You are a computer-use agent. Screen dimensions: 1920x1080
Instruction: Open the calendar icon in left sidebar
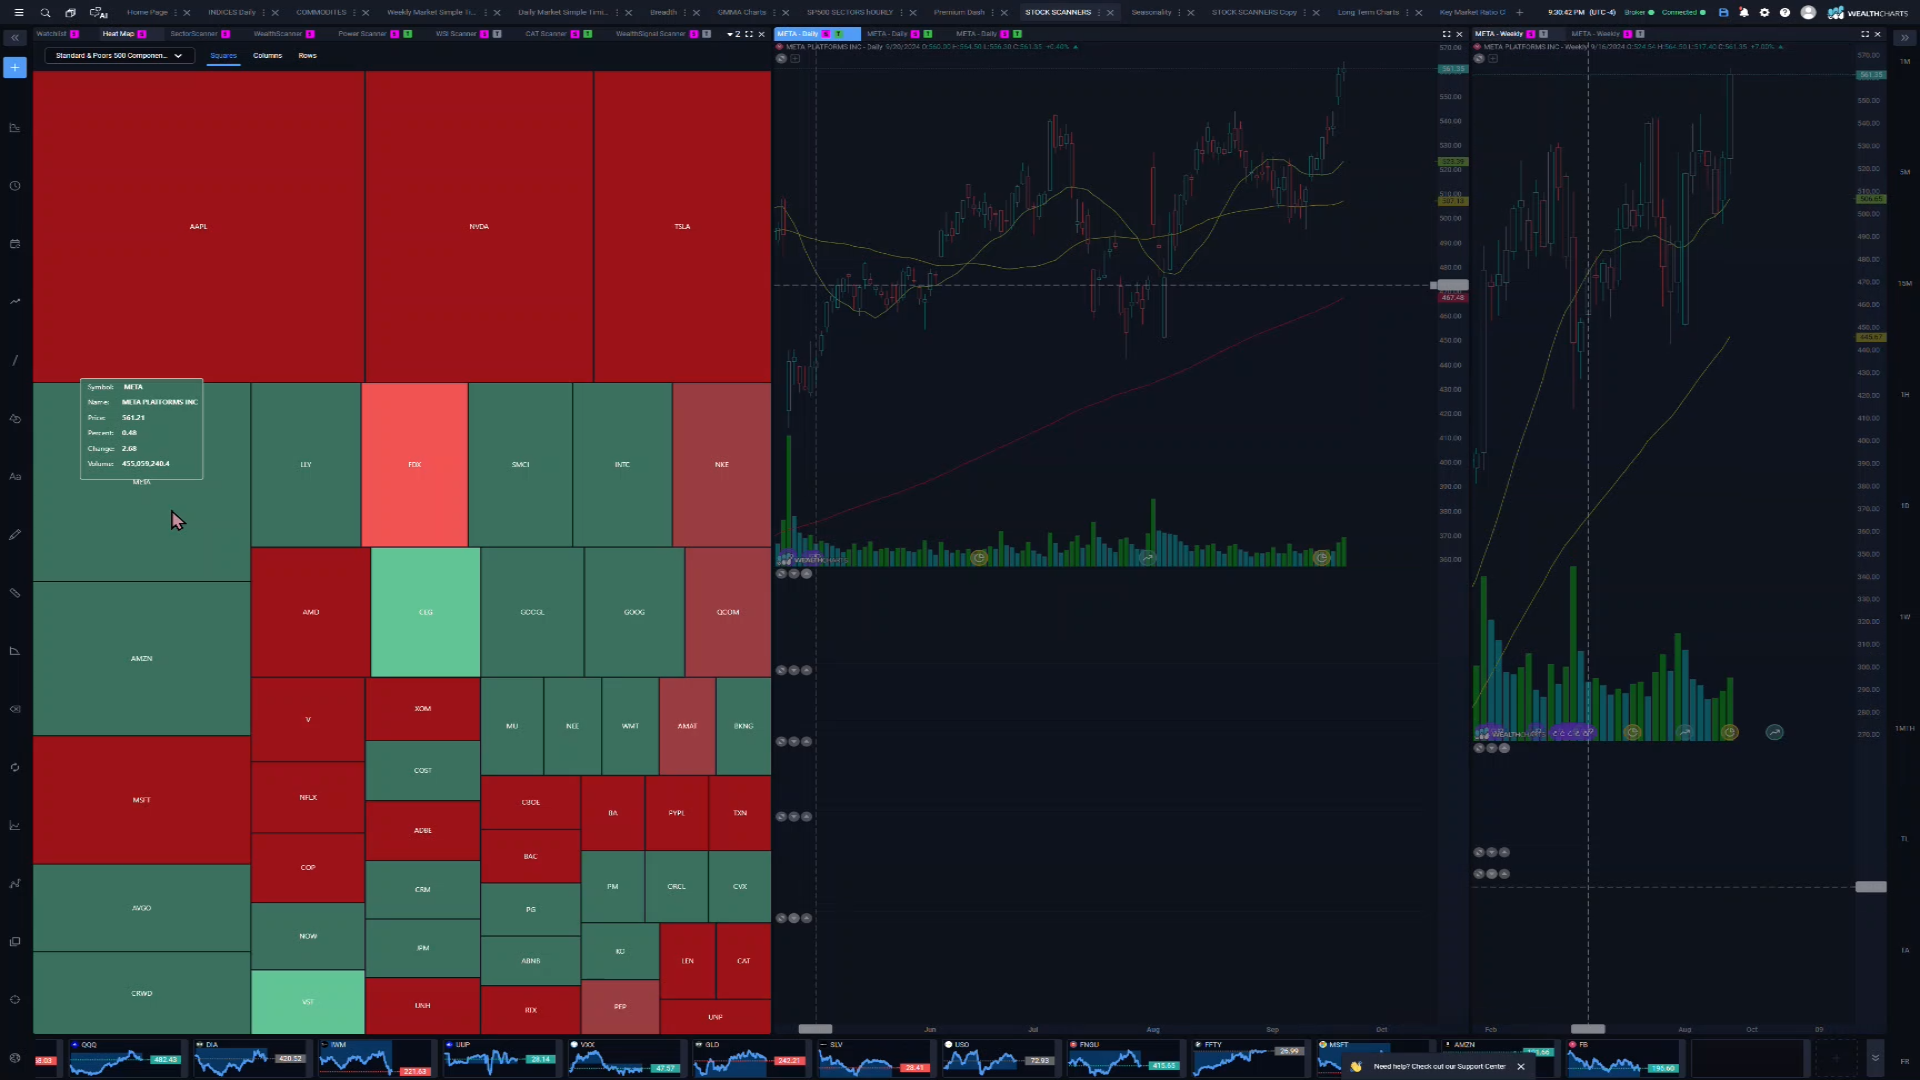point(14,244)
